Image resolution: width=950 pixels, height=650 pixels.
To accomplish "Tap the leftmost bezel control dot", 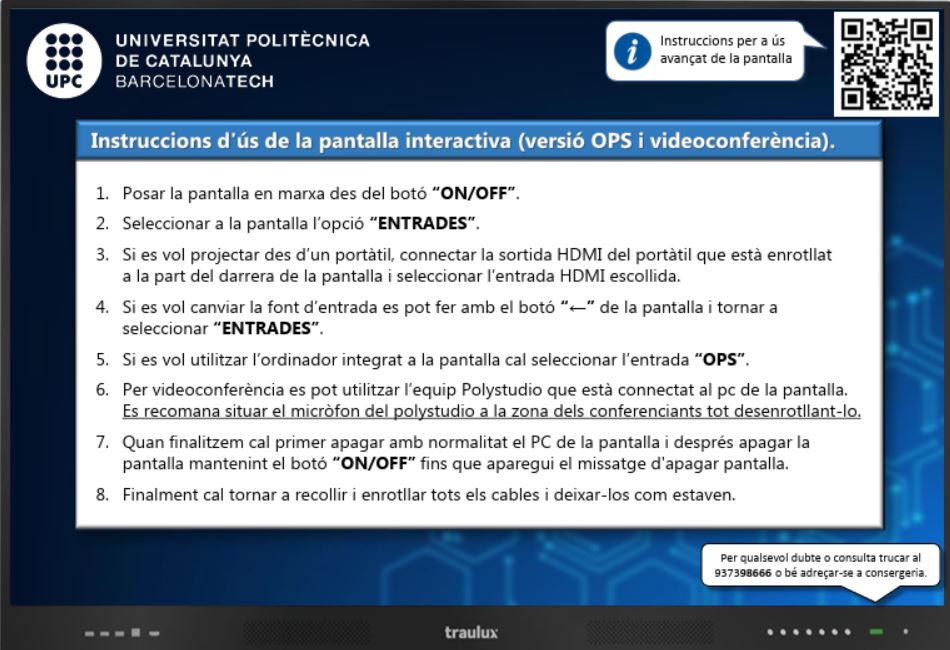I will click(x=88, y=632).
